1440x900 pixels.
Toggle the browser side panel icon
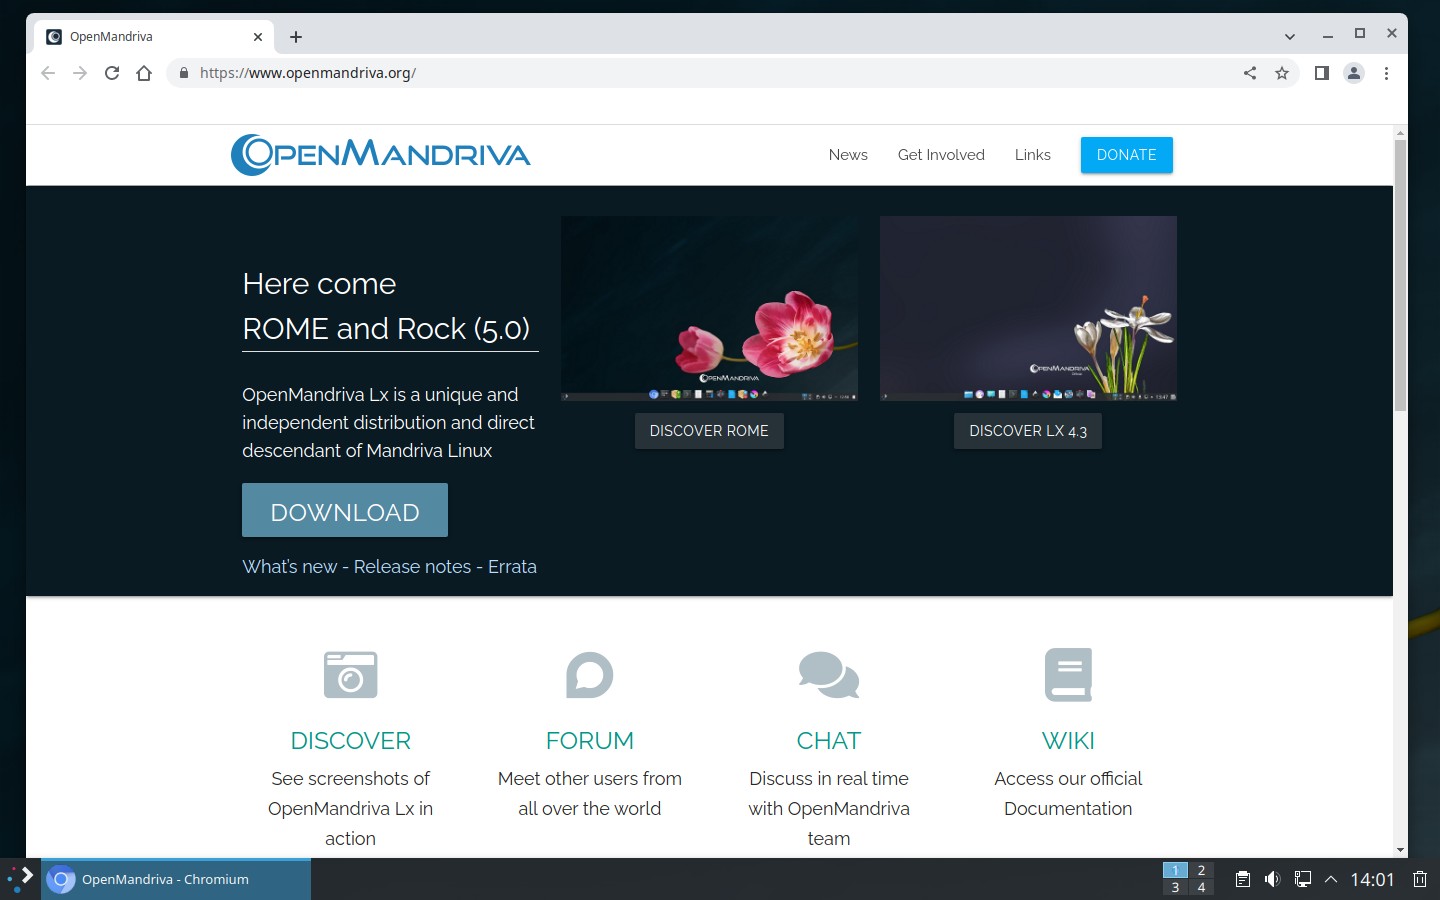(x=1321, y=73)
